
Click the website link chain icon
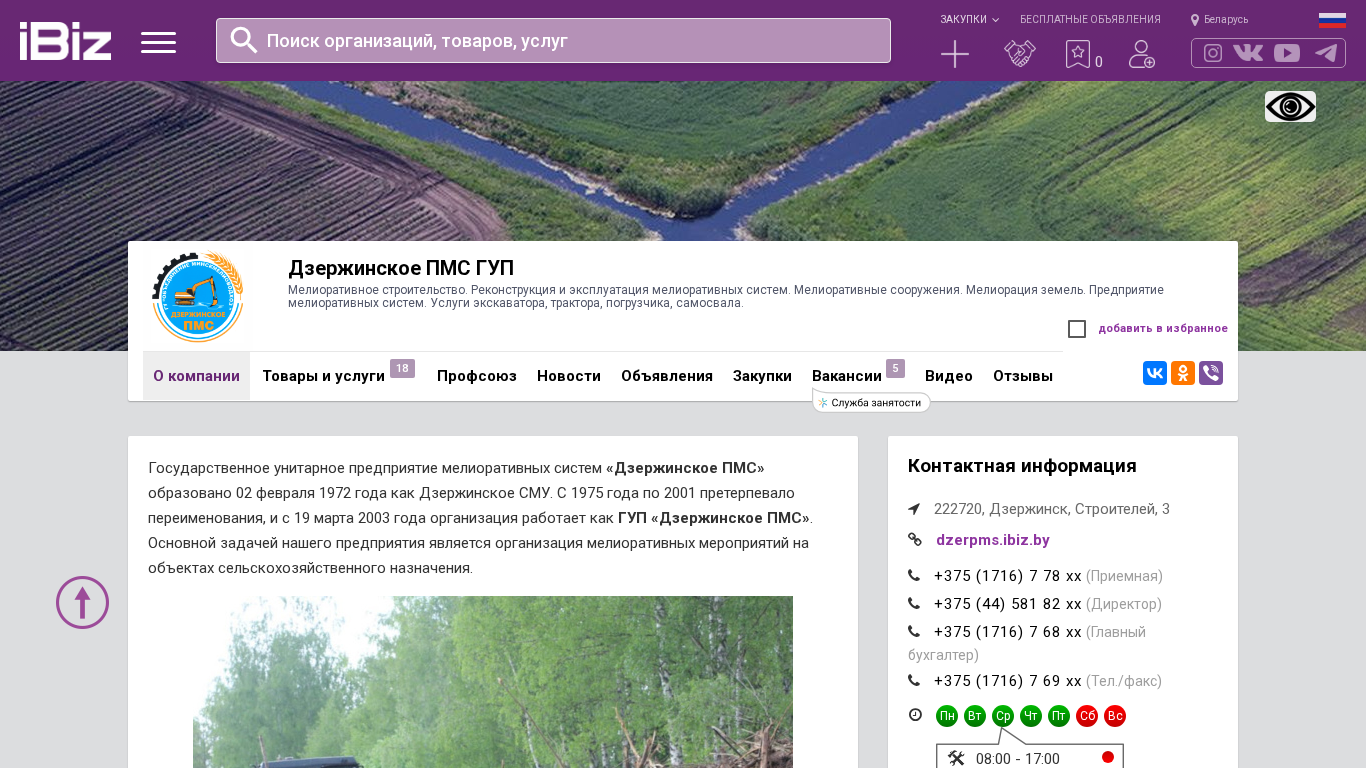[x=914, y=540]
